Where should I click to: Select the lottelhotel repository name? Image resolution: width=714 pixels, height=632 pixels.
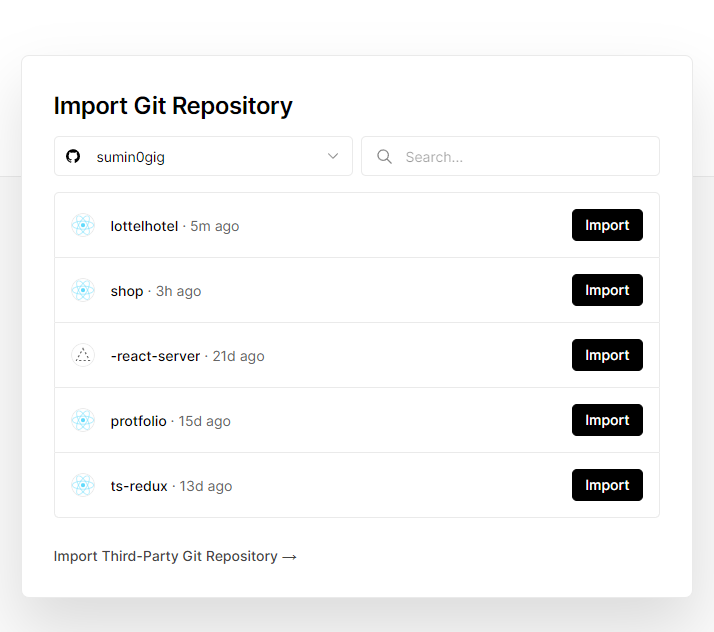144,226
